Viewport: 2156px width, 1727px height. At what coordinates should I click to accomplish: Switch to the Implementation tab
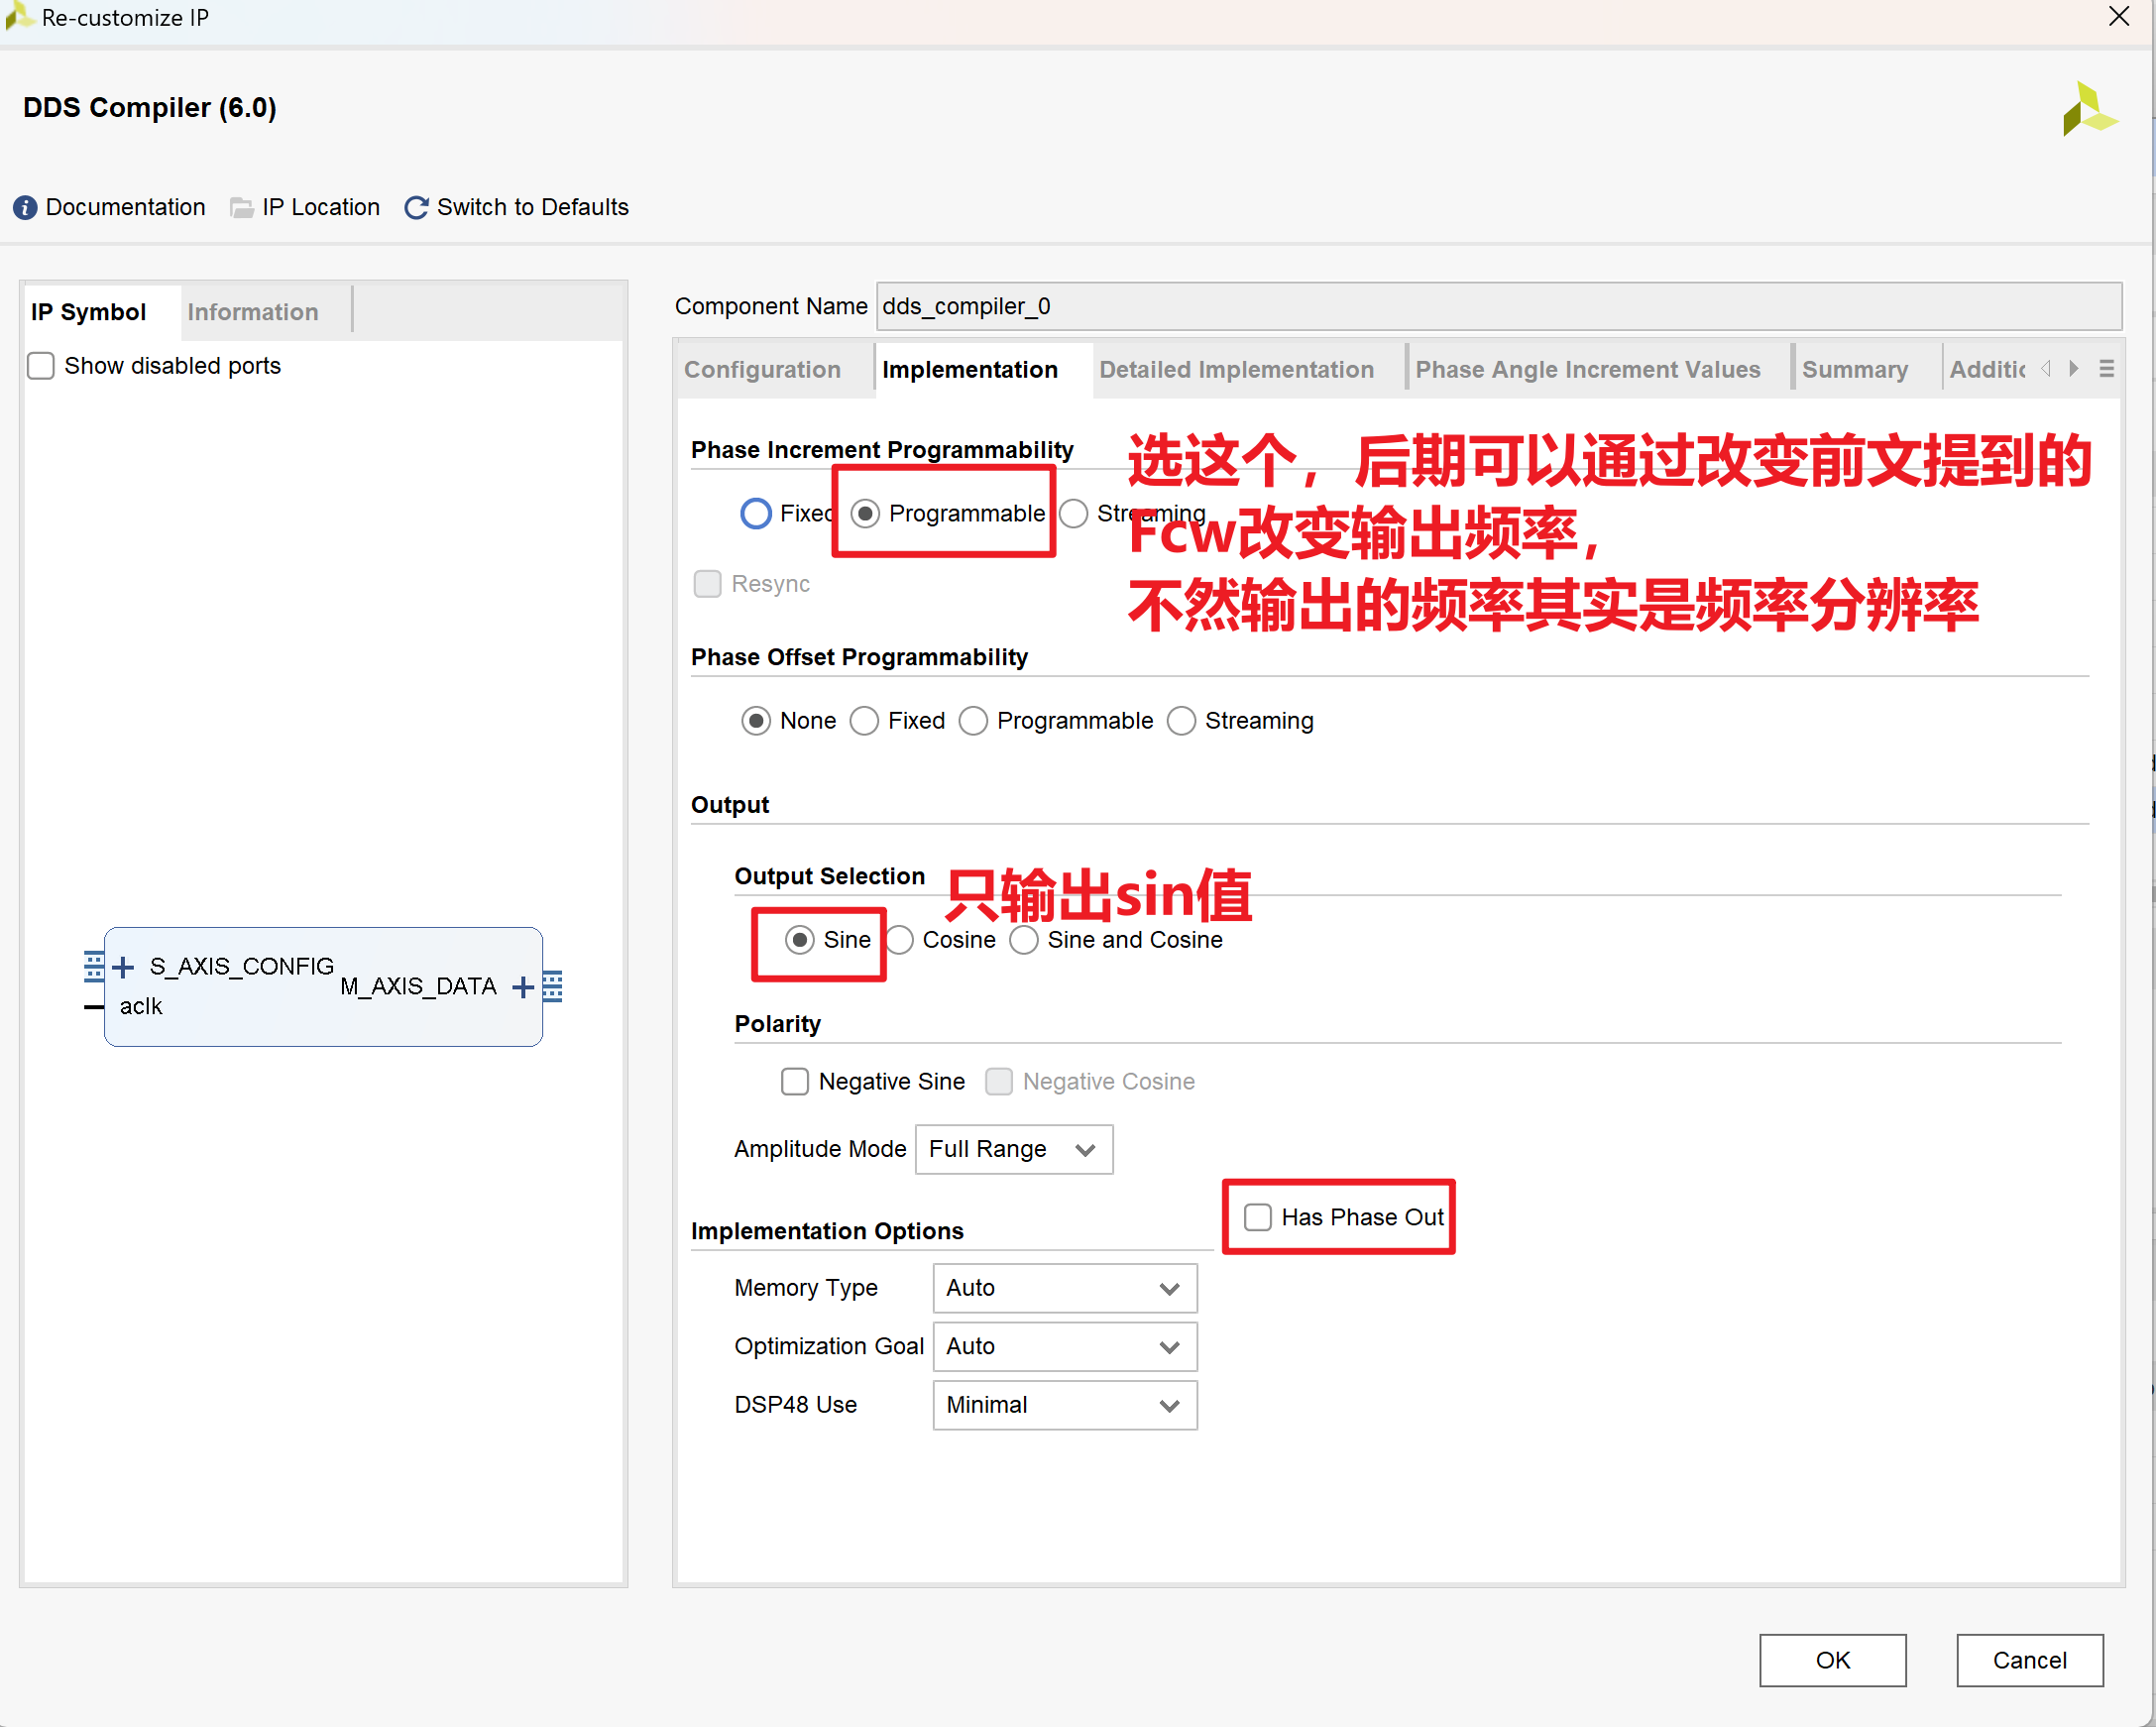[x=970, y=370]
